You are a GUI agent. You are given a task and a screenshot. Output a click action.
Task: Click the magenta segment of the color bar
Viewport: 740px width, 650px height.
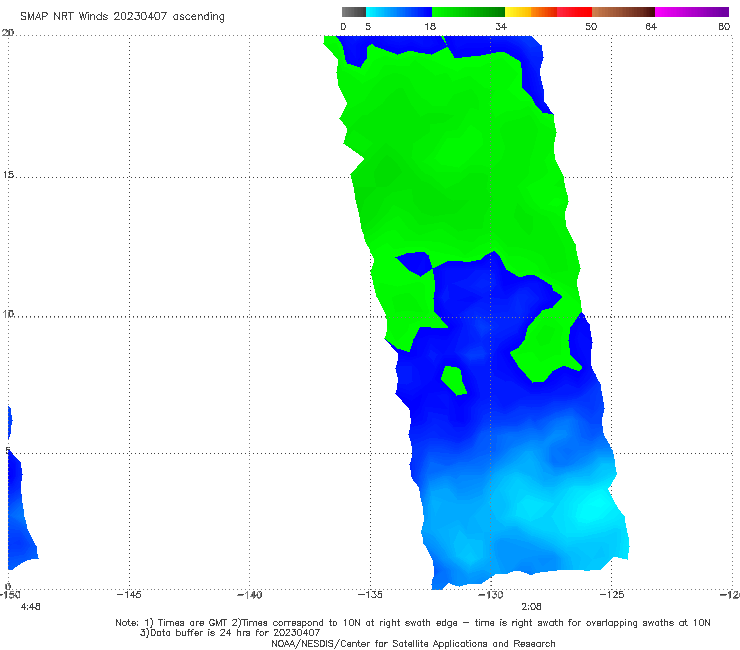692,12
